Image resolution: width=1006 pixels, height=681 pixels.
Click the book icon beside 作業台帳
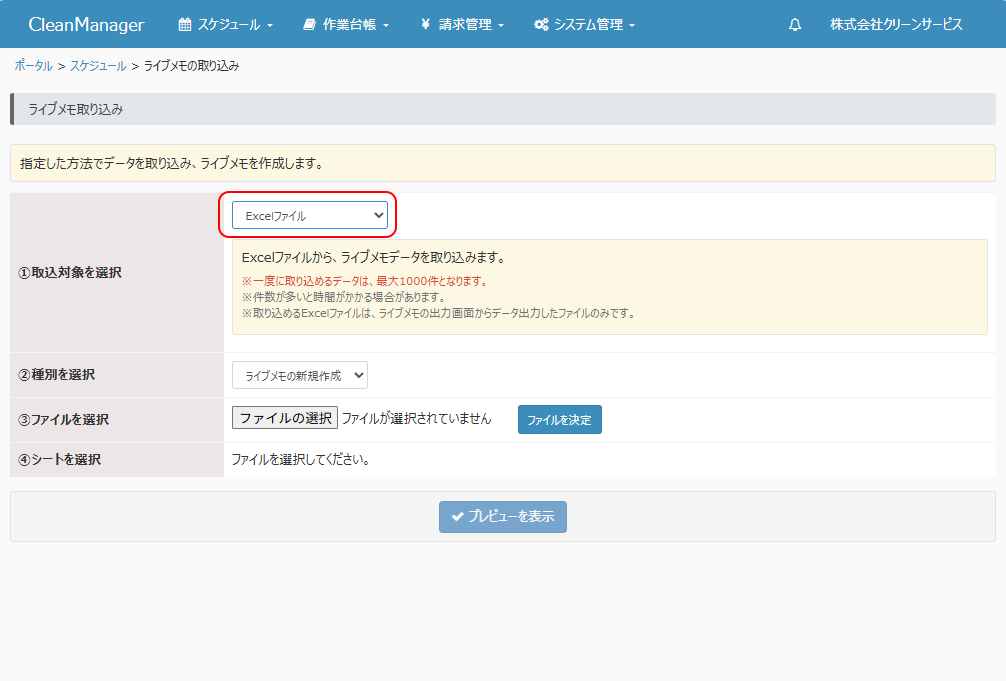point(310,24)
